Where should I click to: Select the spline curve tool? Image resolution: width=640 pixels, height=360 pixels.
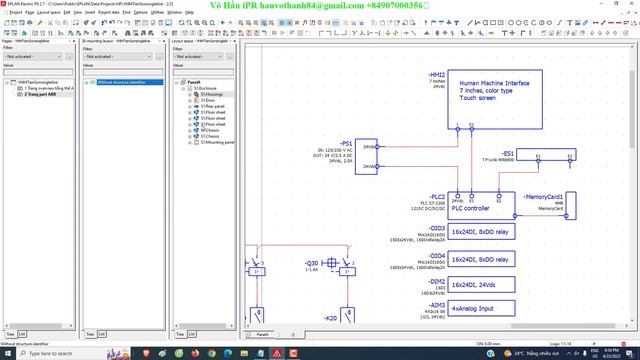[x=560, y=23]
